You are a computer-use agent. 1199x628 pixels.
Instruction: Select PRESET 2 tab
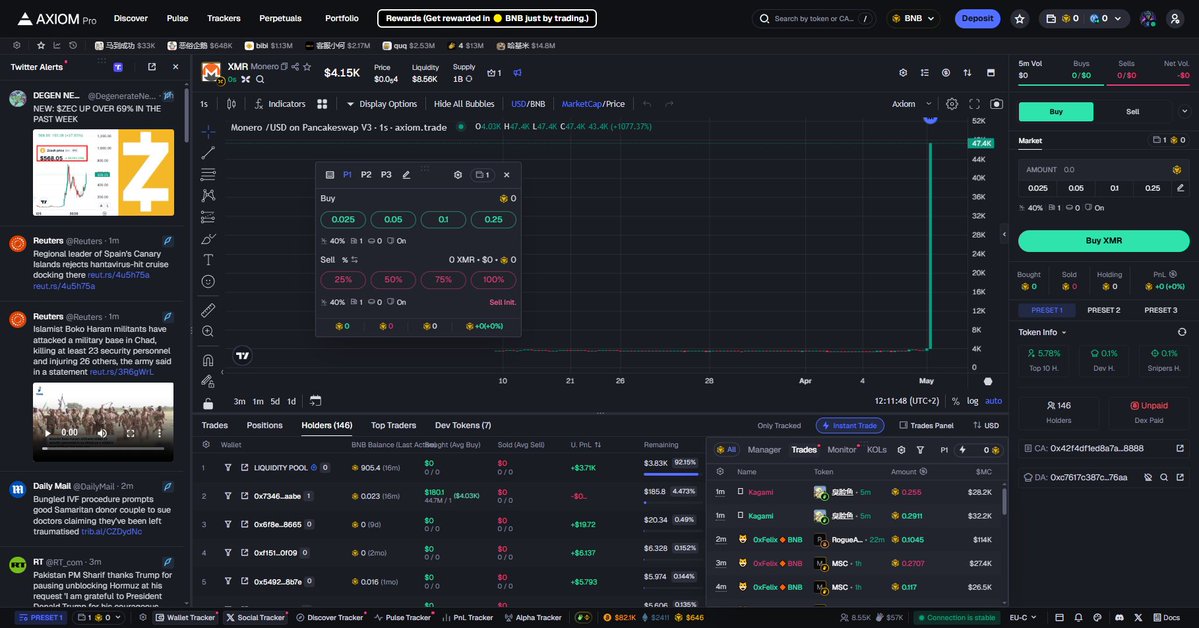pos(1103,310)
